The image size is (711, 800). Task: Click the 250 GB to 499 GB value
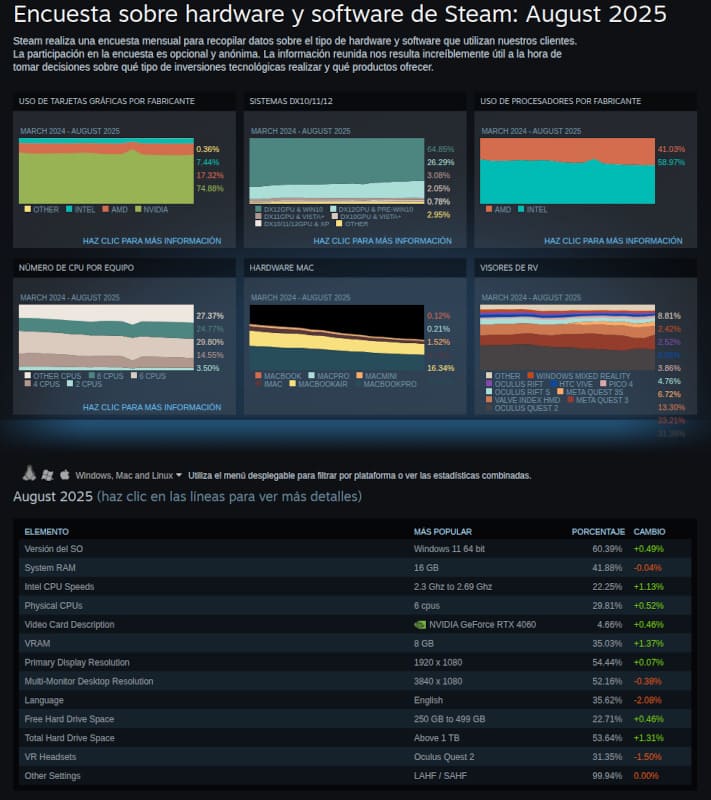pyautogui.click(x=449, y=719)
